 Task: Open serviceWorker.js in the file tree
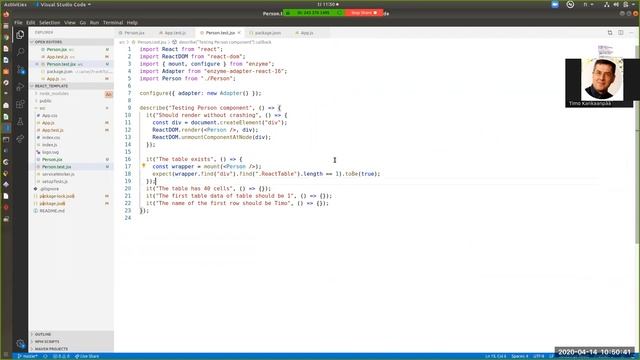58,174
